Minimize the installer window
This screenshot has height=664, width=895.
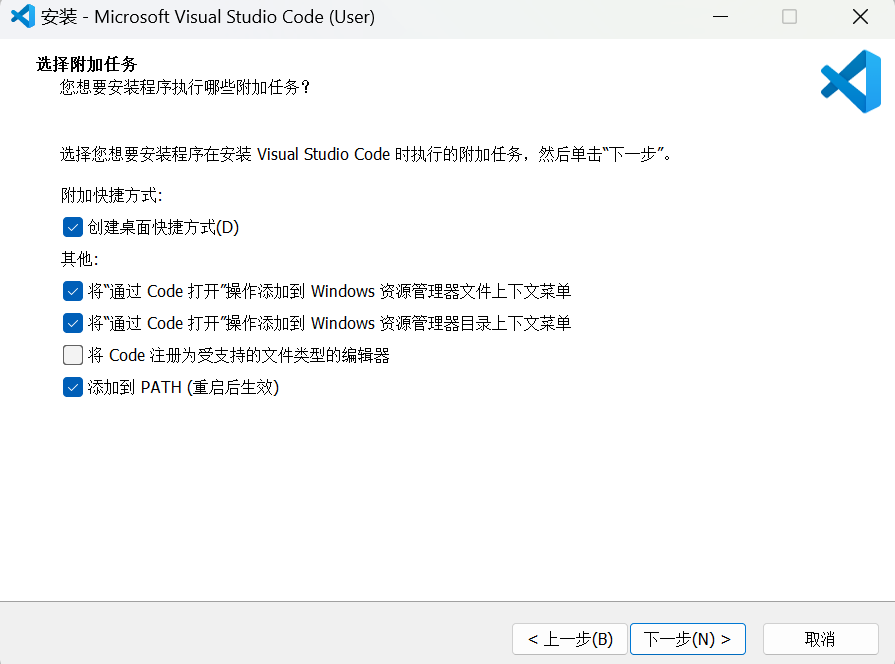pos(720,17)
